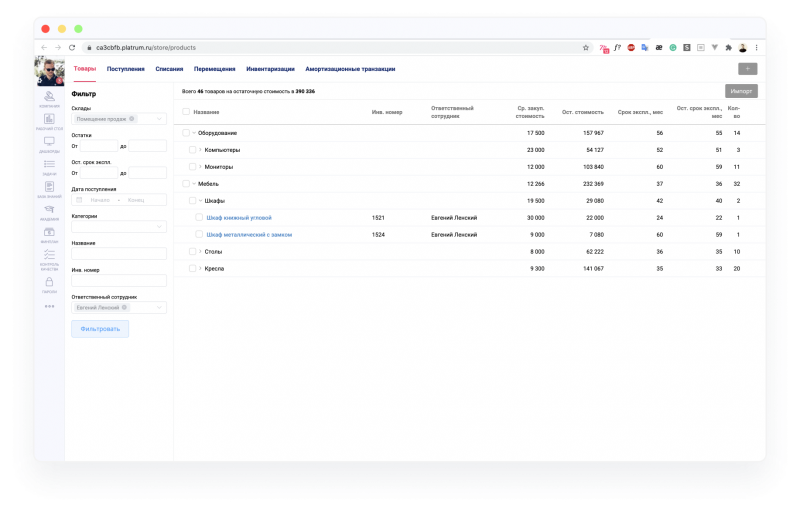Open the Пароли lock icon
Screen dimensions: 800x512
[49, 283]
